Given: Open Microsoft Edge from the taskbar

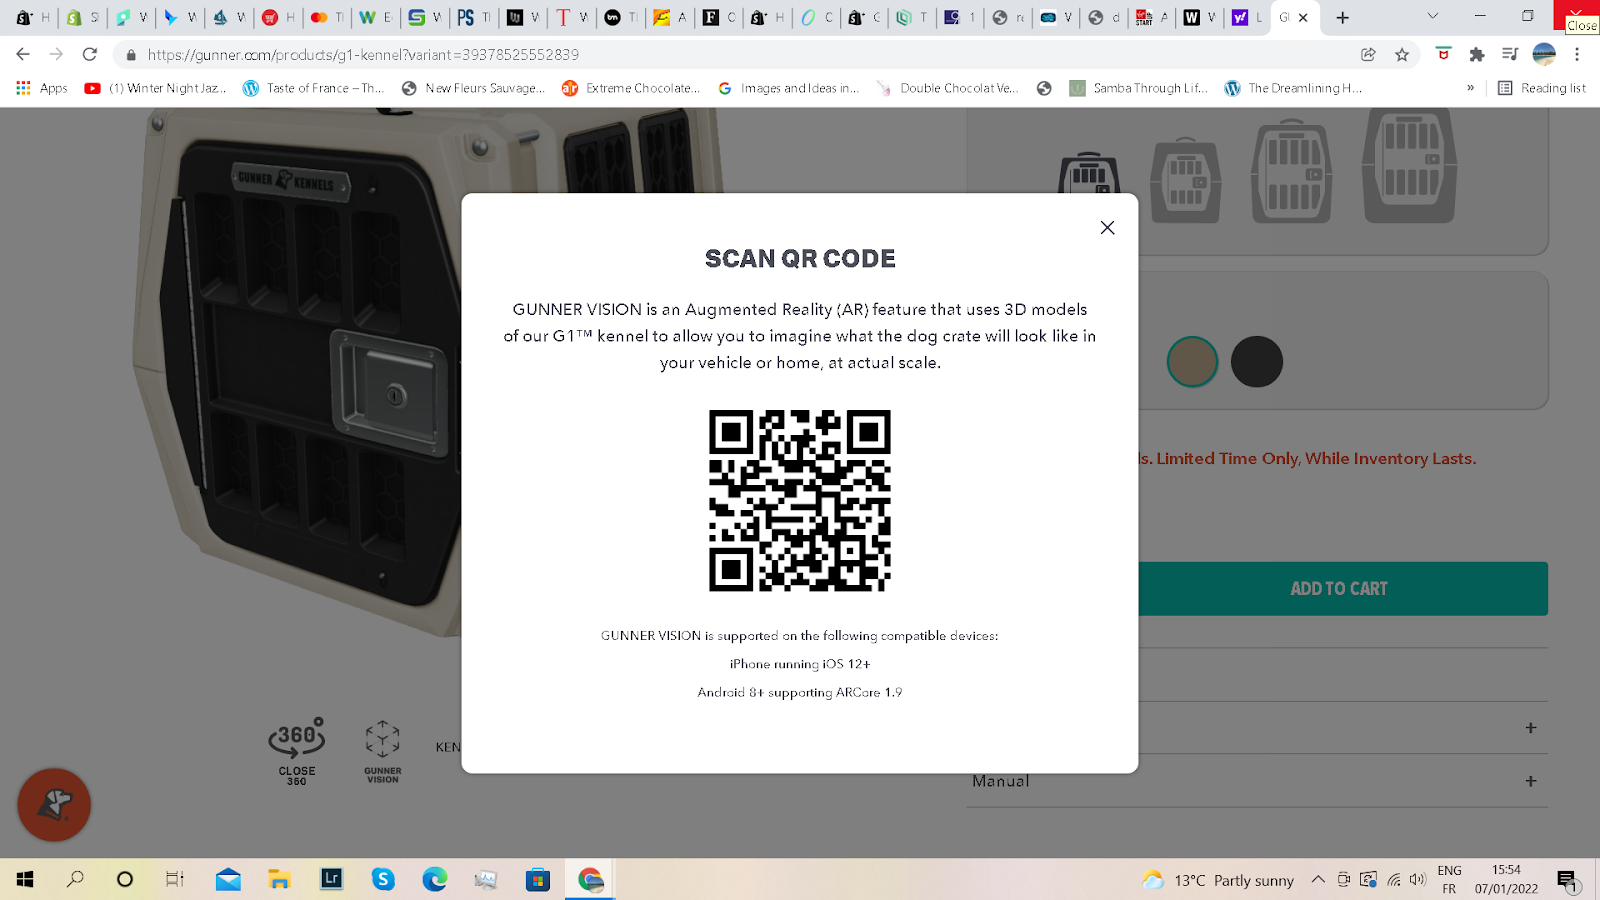Looking at the screenshot, I should [435, 879].
